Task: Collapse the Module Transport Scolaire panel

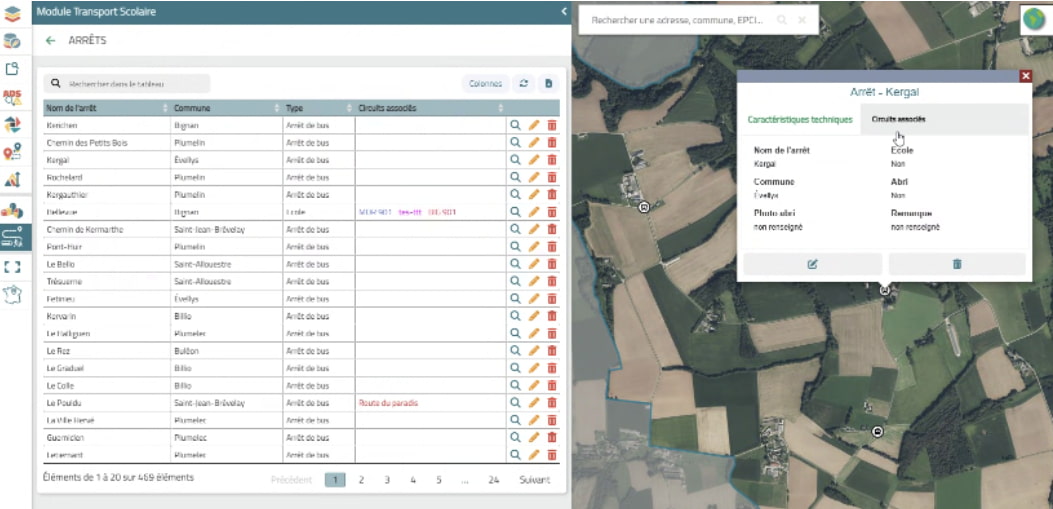Action: click(564, 12)
